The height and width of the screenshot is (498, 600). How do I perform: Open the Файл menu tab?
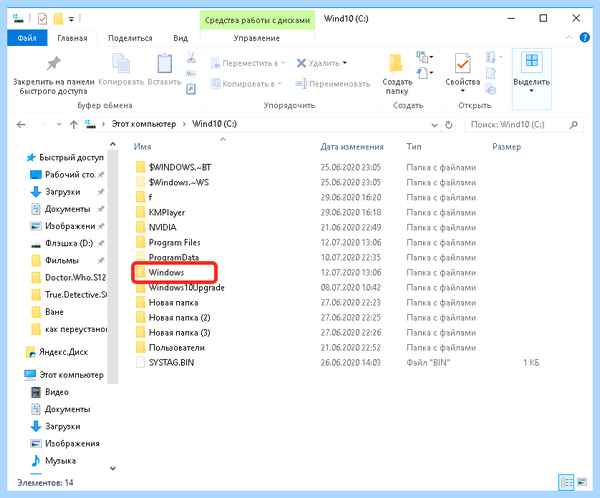pyautogui.click(x=27, y=38)
